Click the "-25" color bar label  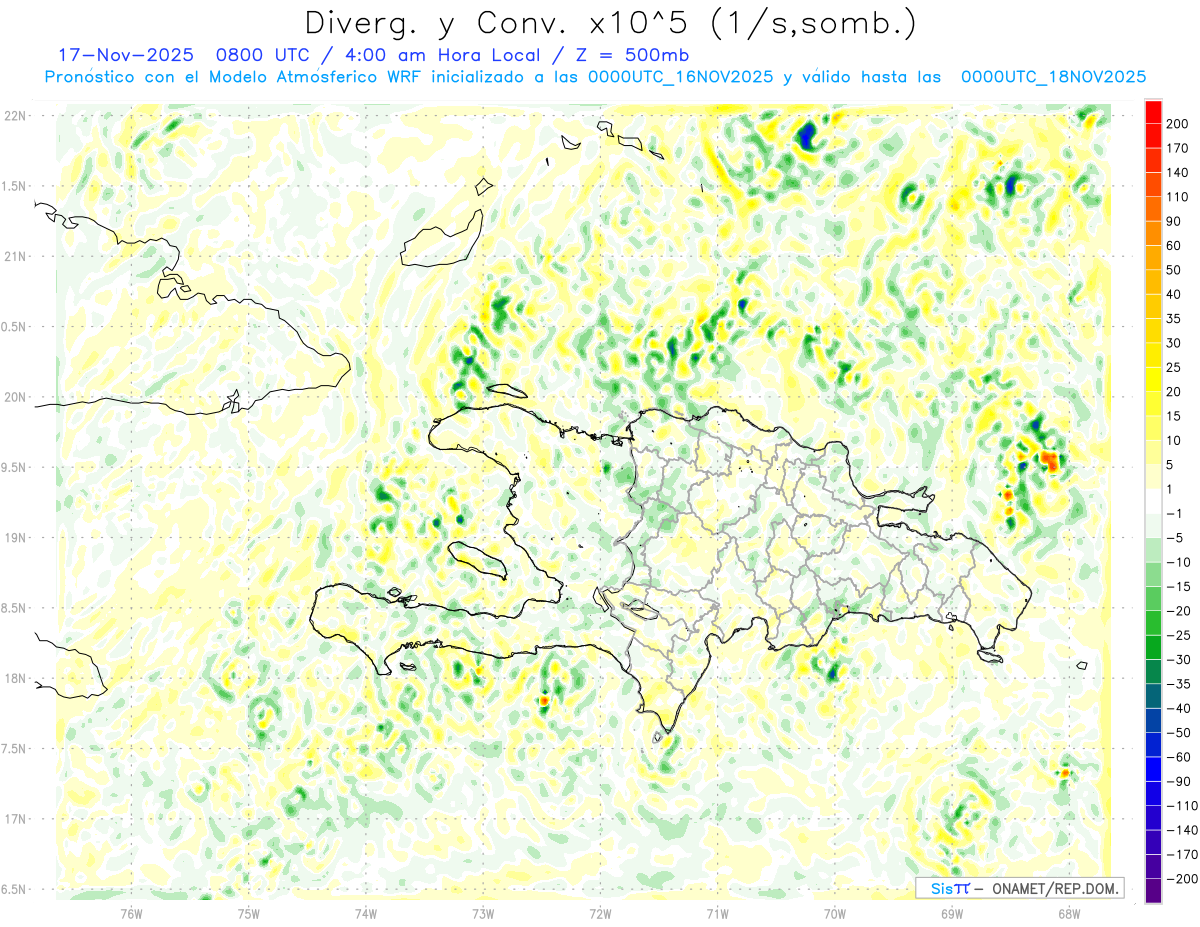1179,635
